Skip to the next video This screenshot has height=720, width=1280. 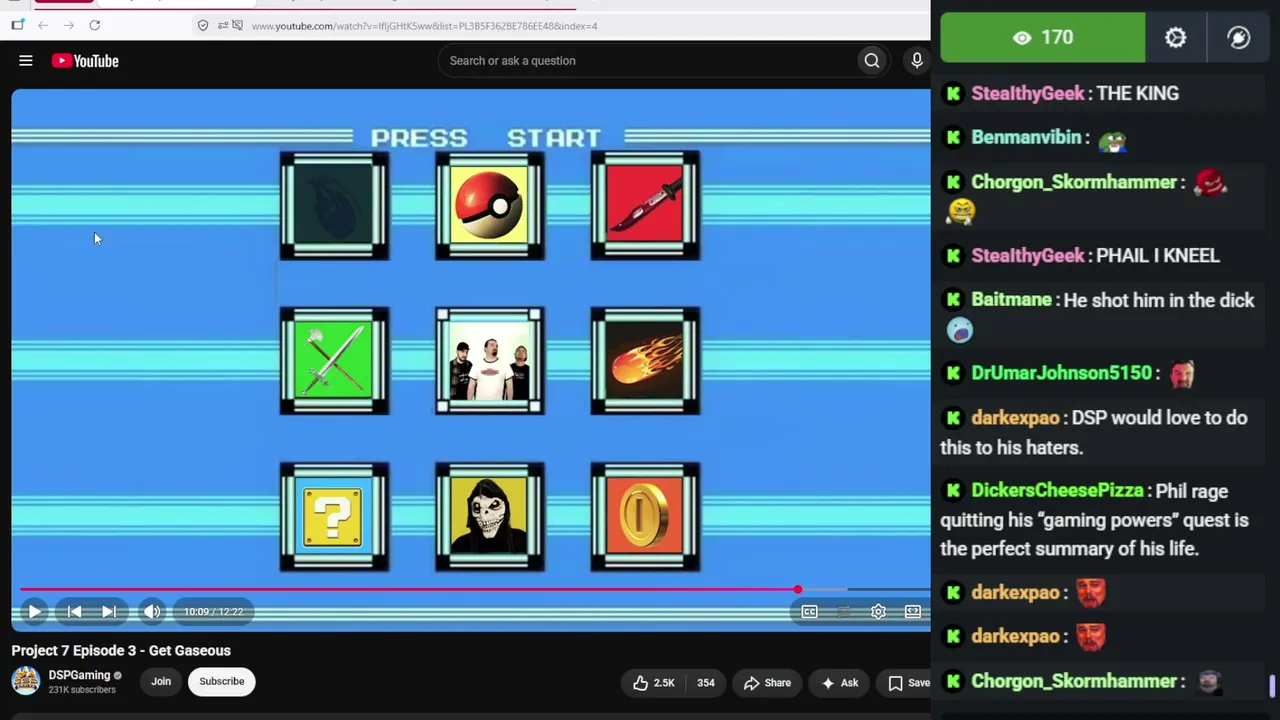[x=109, y=611]
